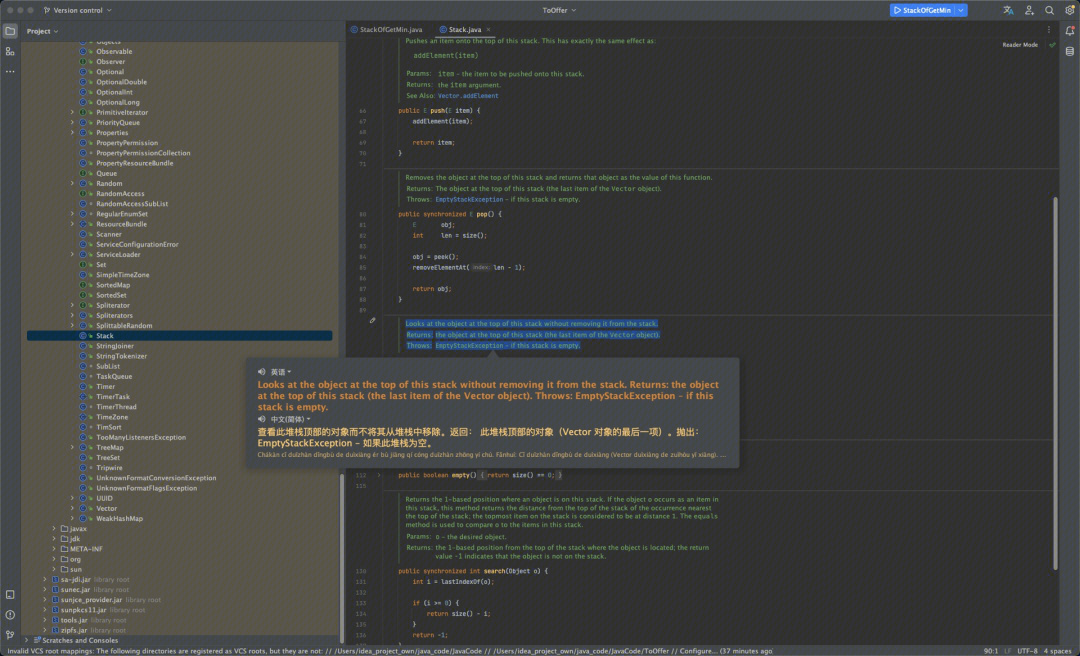Expand the PrimitiveIterator tree node
Screen dimensions: 1080x656
pyautogui.click(x=72, y=112)
